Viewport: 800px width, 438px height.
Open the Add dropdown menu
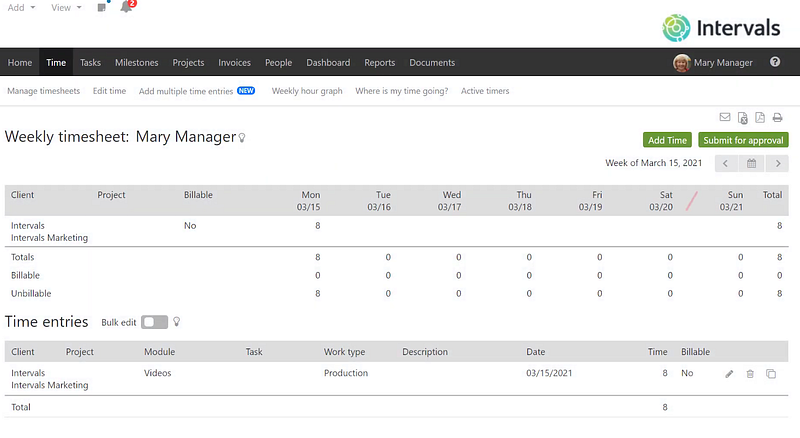tap(21, 8)
